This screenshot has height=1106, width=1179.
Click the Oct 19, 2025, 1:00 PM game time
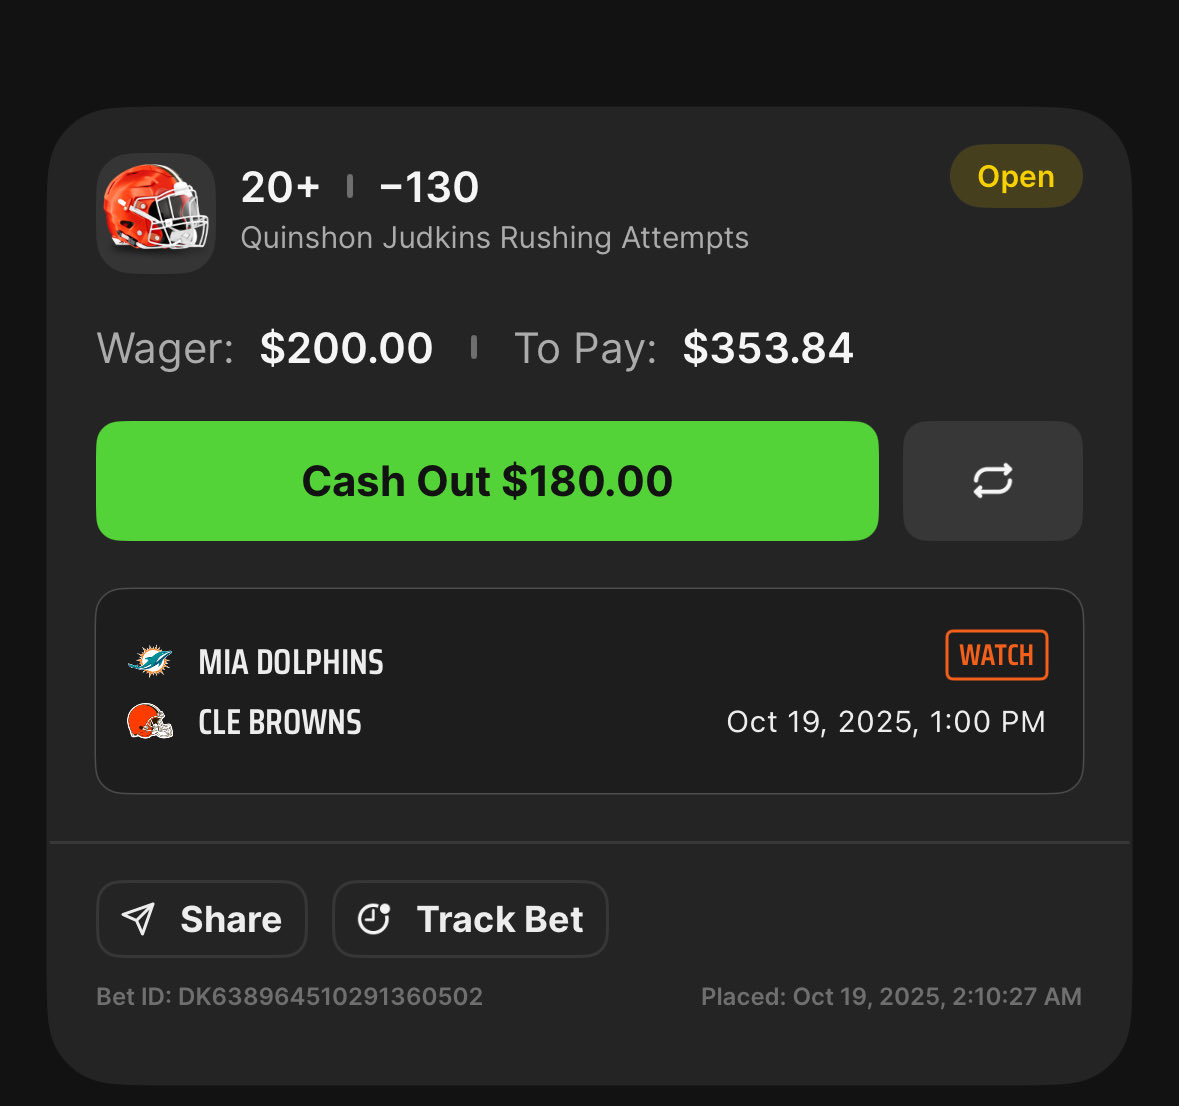point(886,722)
